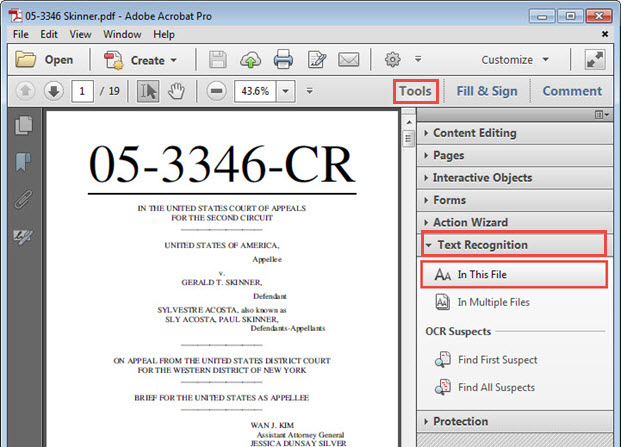The image size is (621, 447).
Task: Toggle the Tools pane
Action: point(415,91)
